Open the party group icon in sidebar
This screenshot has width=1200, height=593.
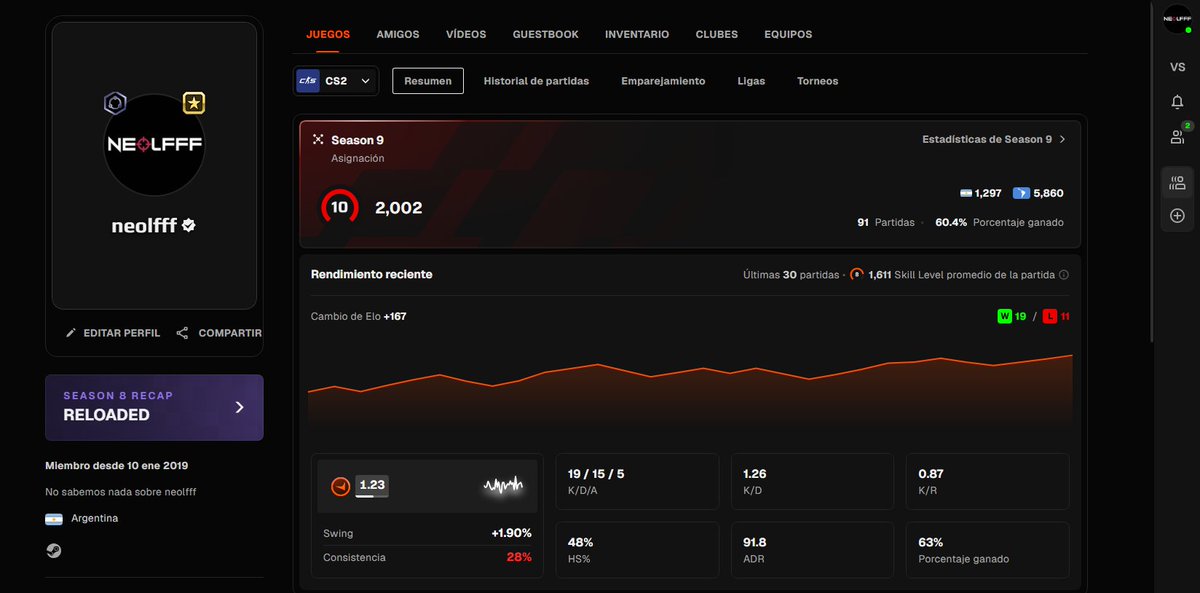click(1177, 183)
